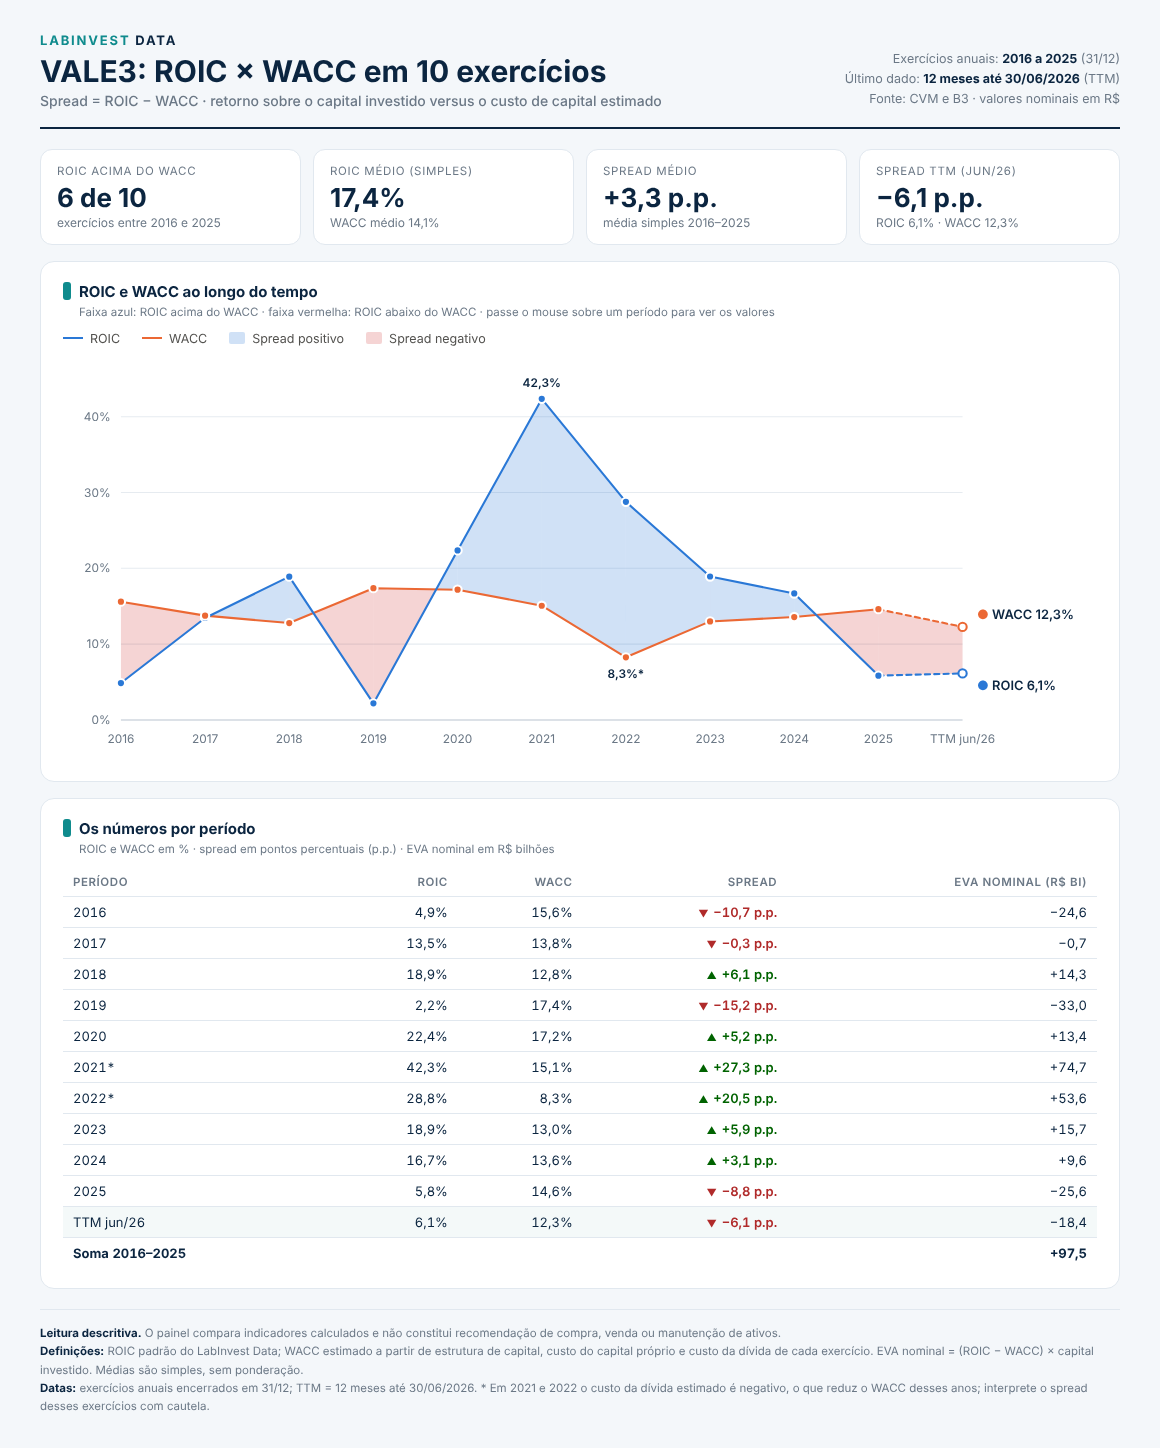Click the red down triangle beside −0,3 p.p.
This screenshot has height=1448, width=1160.
712,944
